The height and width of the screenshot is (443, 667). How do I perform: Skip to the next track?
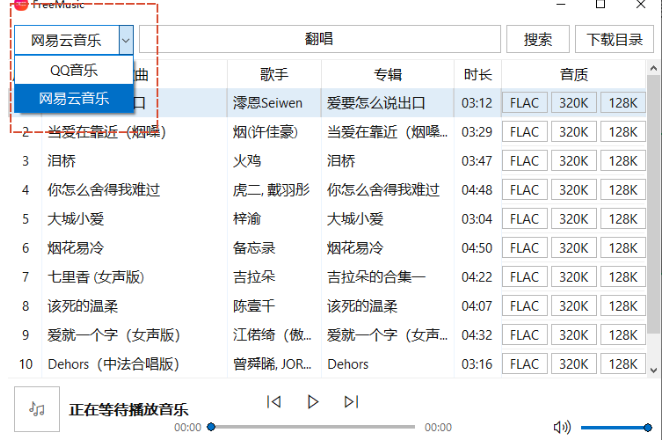pyautogui.click(x=351, y=402)
